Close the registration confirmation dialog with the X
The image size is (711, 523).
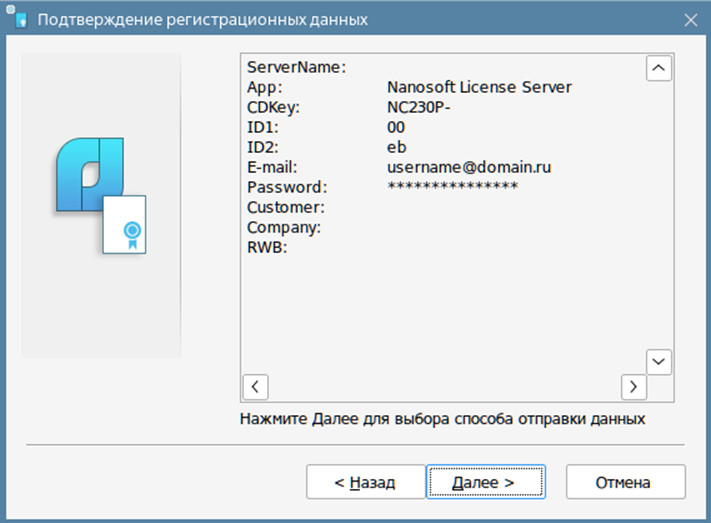click(691, 20)
